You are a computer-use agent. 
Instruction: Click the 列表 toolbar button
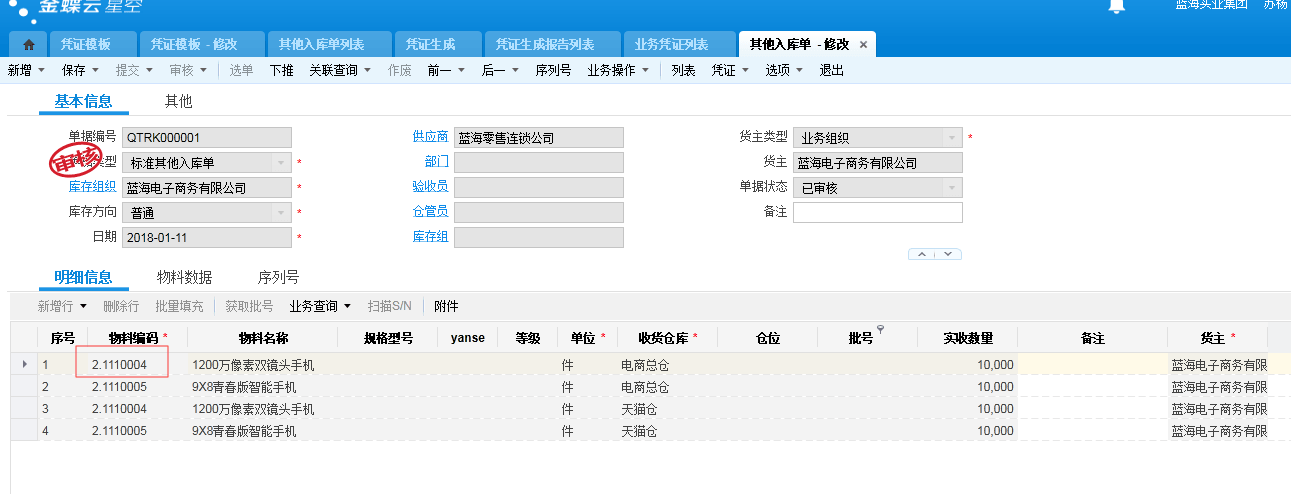(x=683, y=70)
